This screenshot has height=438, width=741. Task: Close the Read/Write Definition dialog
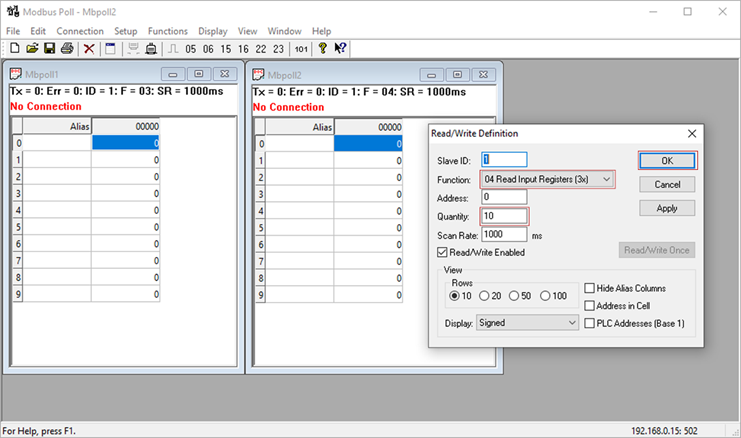(x=692, y=134)
